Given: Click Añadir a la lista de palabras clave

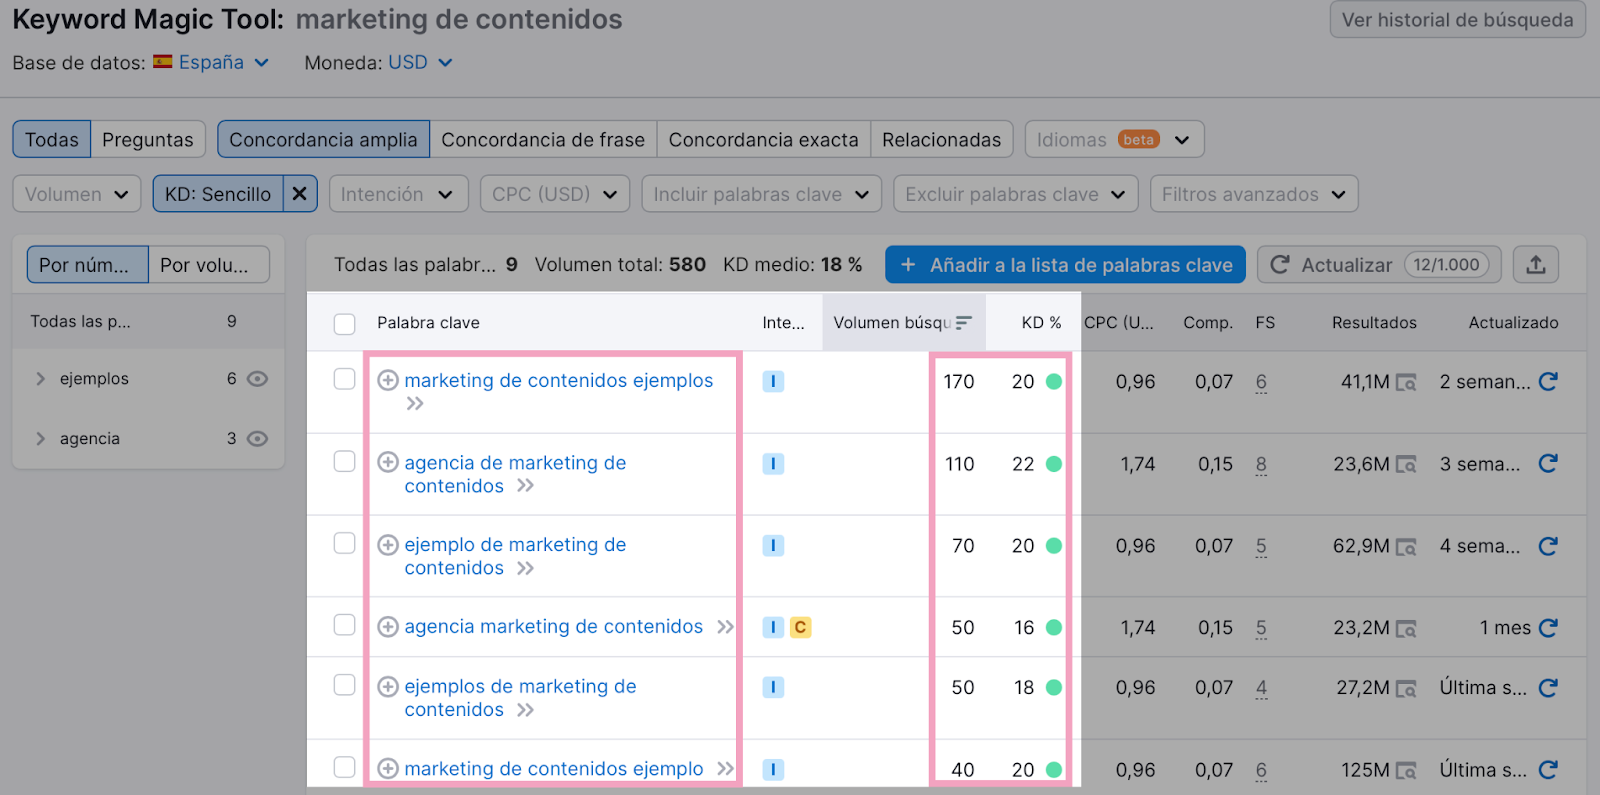Looking at the screenshot, I should tap(1065, 265).
